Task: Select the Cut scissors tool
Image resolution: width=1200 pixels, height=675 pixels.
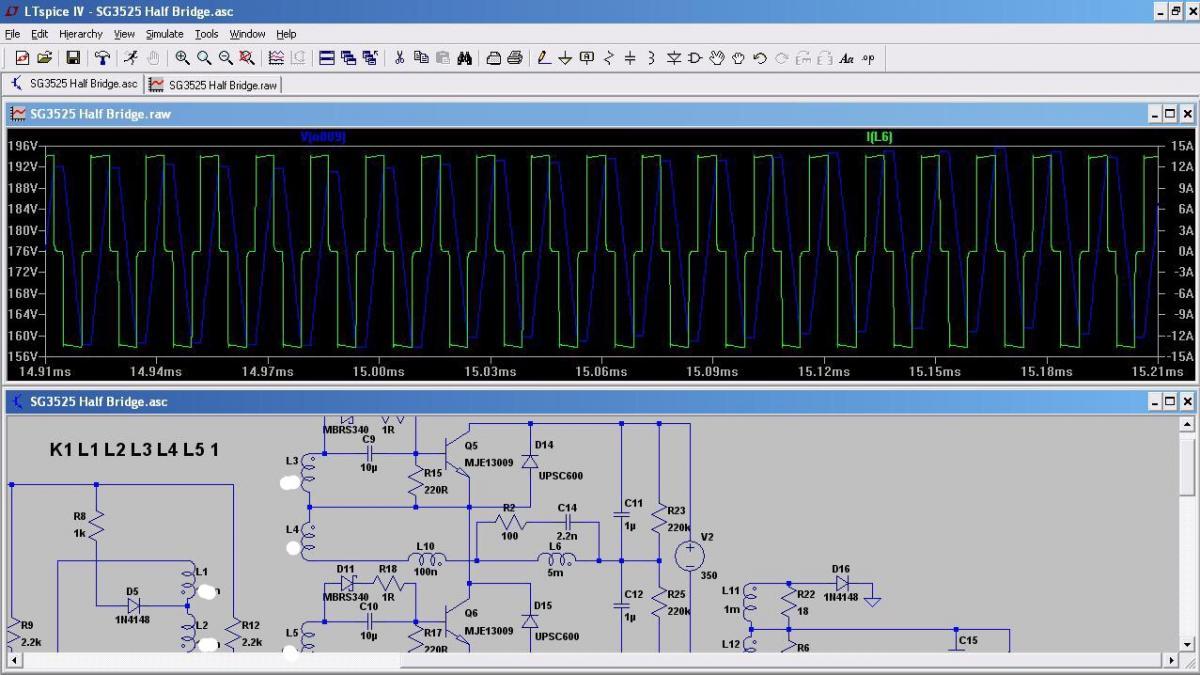Action: tap(399, 58)
